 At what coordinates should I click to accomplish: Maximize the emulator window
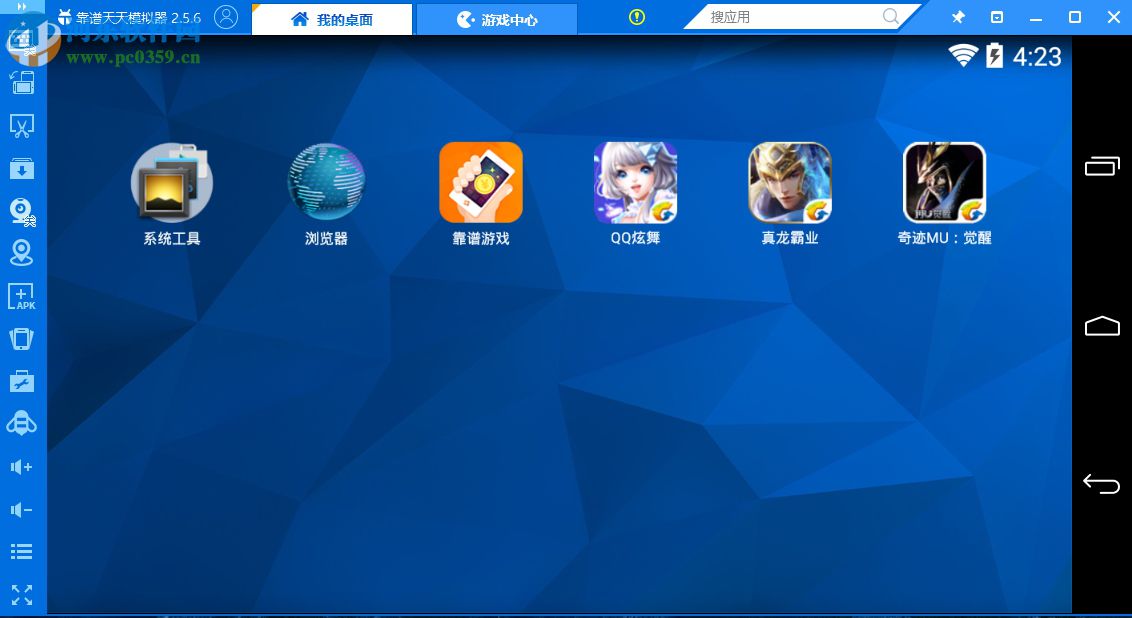pyautogui.click(x=1075, y=17)
